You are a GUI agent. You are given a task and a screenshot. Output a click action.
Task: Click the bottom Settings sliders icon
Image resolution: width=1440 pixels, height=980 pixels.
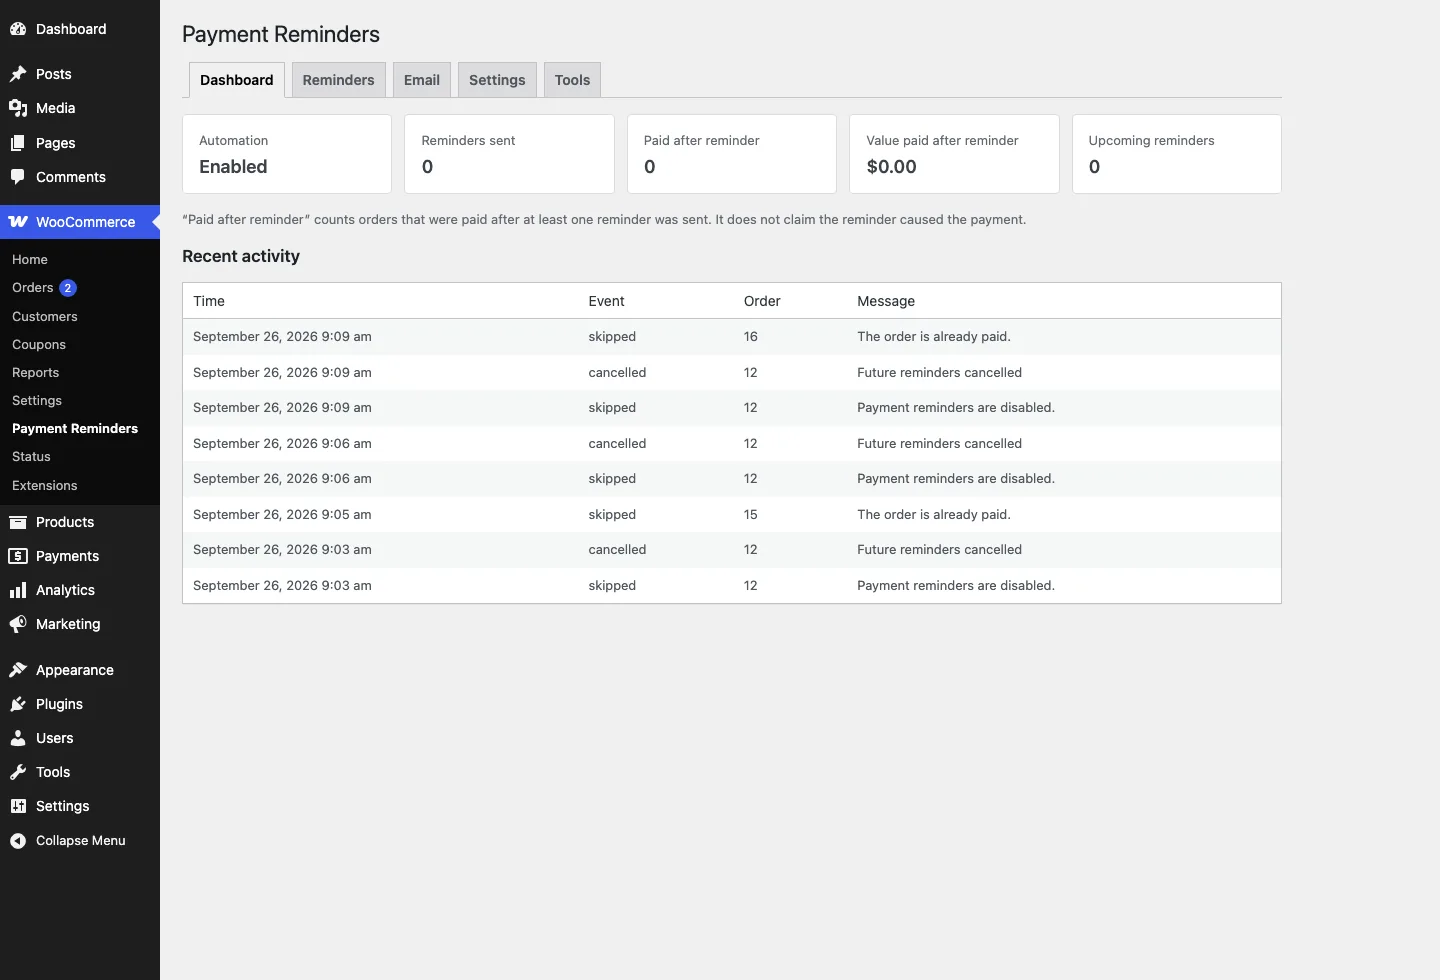tap(18, 806)
